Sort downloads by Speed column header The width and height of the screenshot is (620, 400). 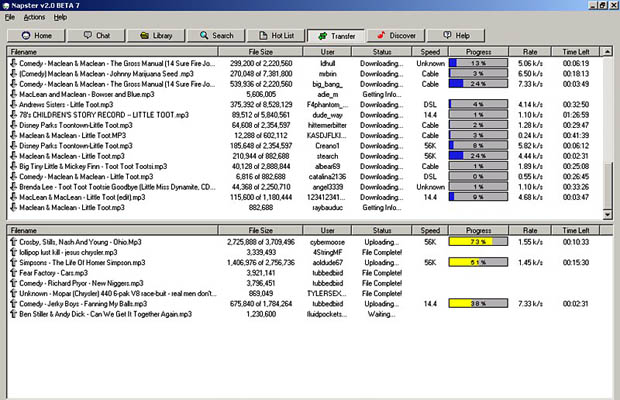[x=430, y=52]
